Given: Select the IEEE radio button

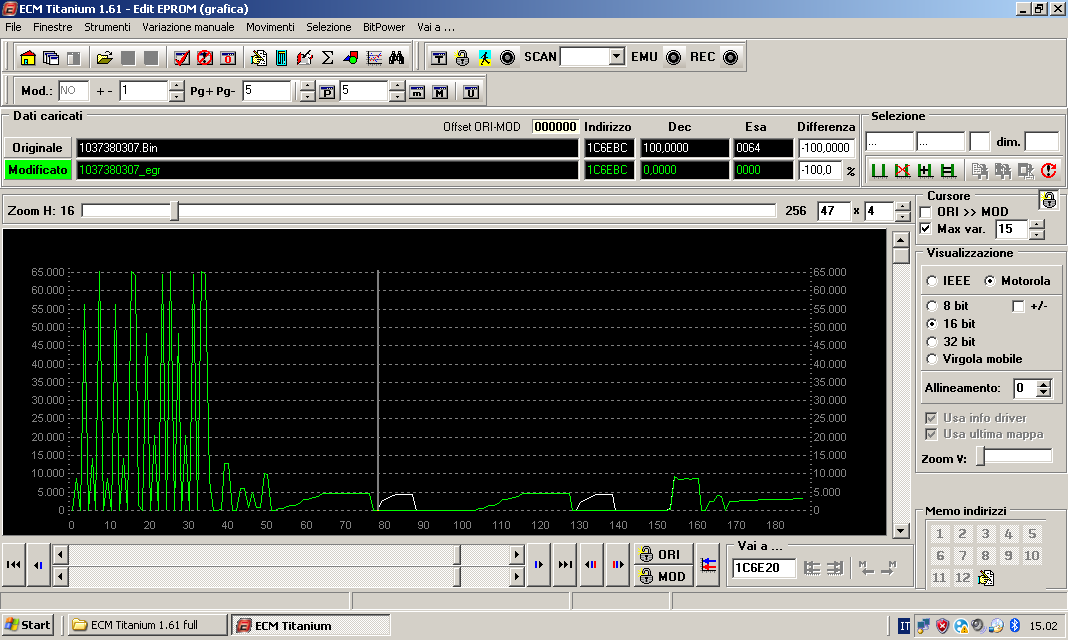Looking at the screenshot, I should (932, 281).
